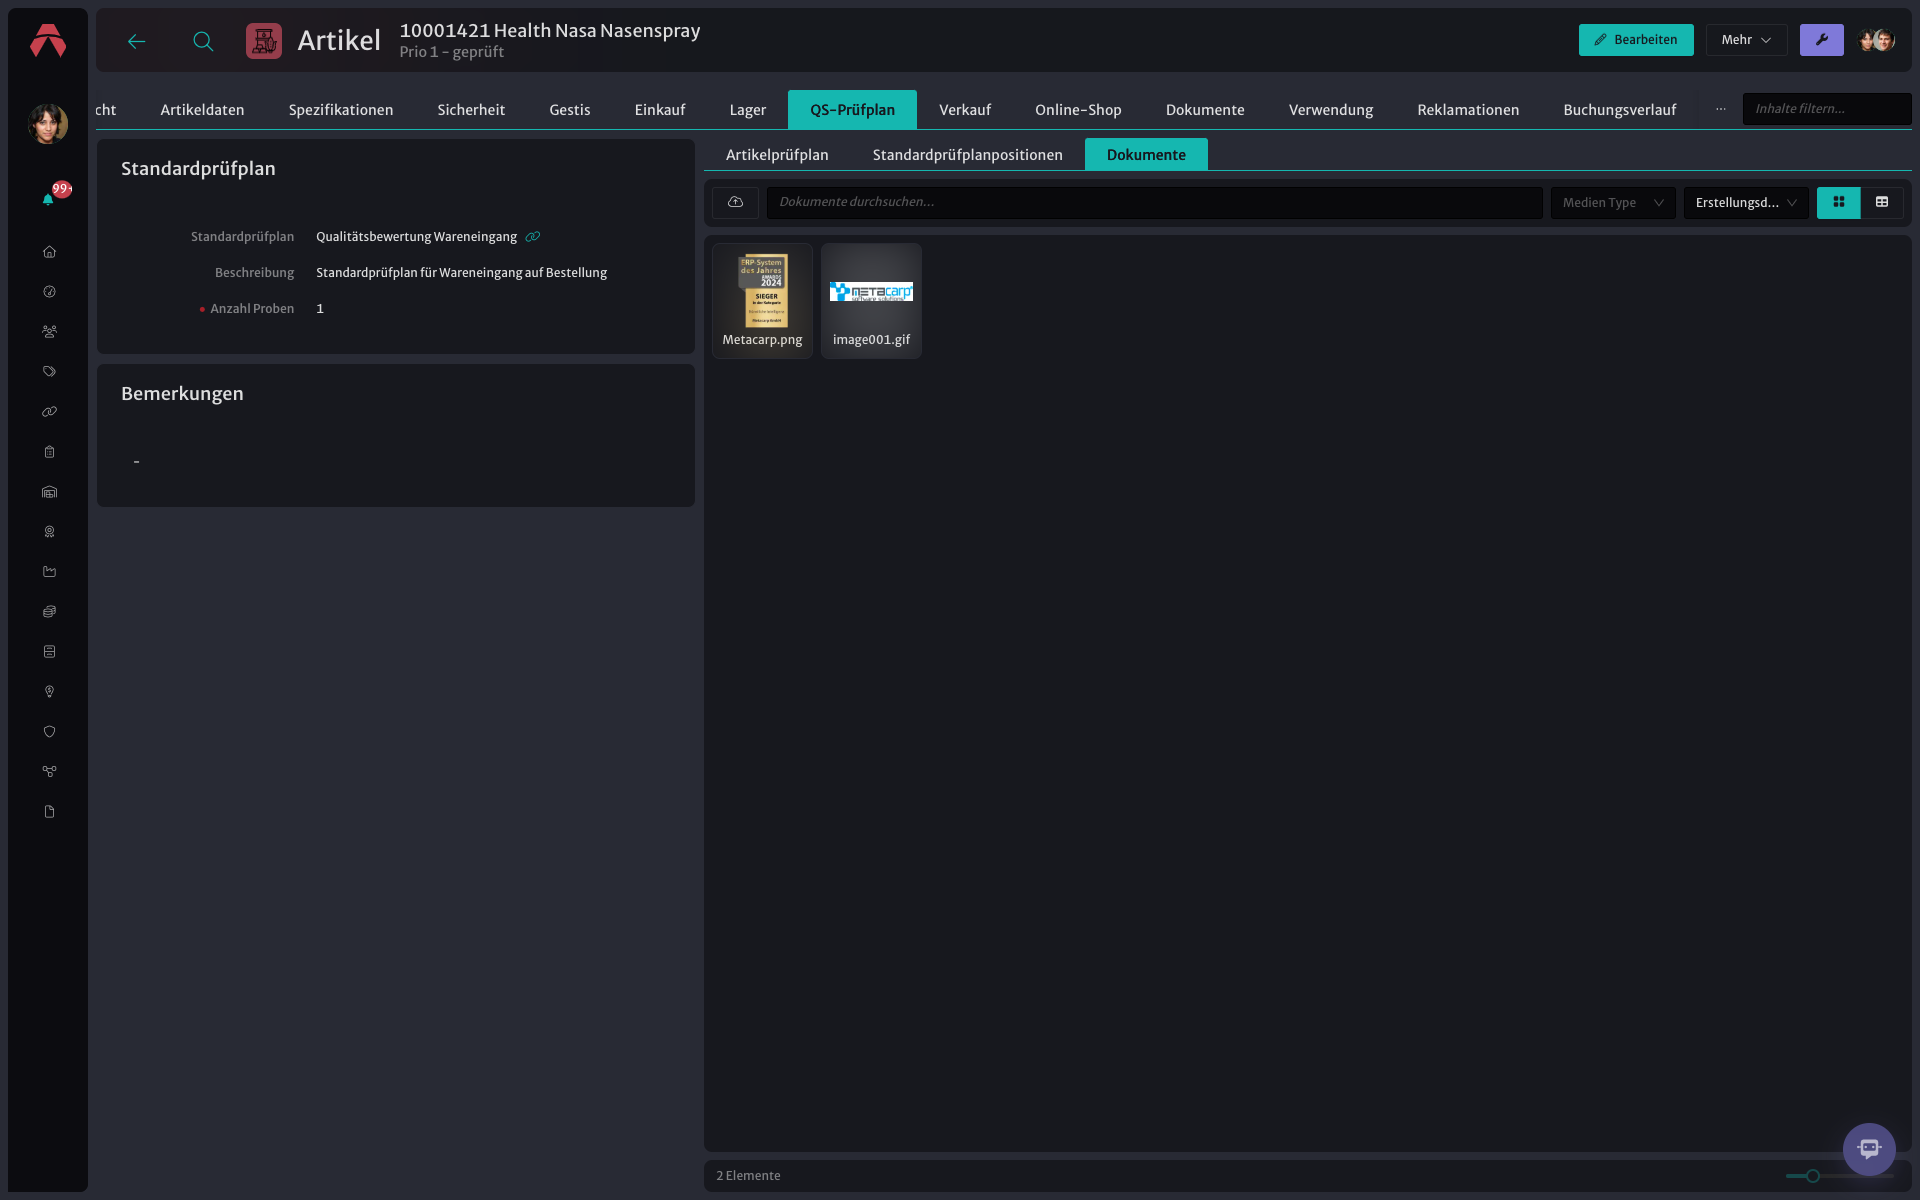Screen dimensions: 1920x1200
Task: Switch to the Spezifikationen tab
Action: [341, 110]
